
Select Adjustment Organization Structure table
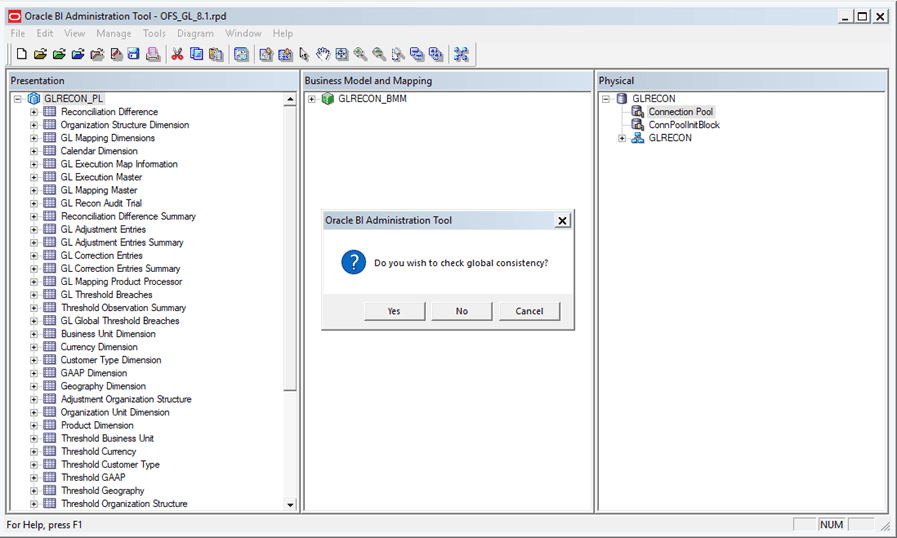pyautogui.click(x=126, y=399)
